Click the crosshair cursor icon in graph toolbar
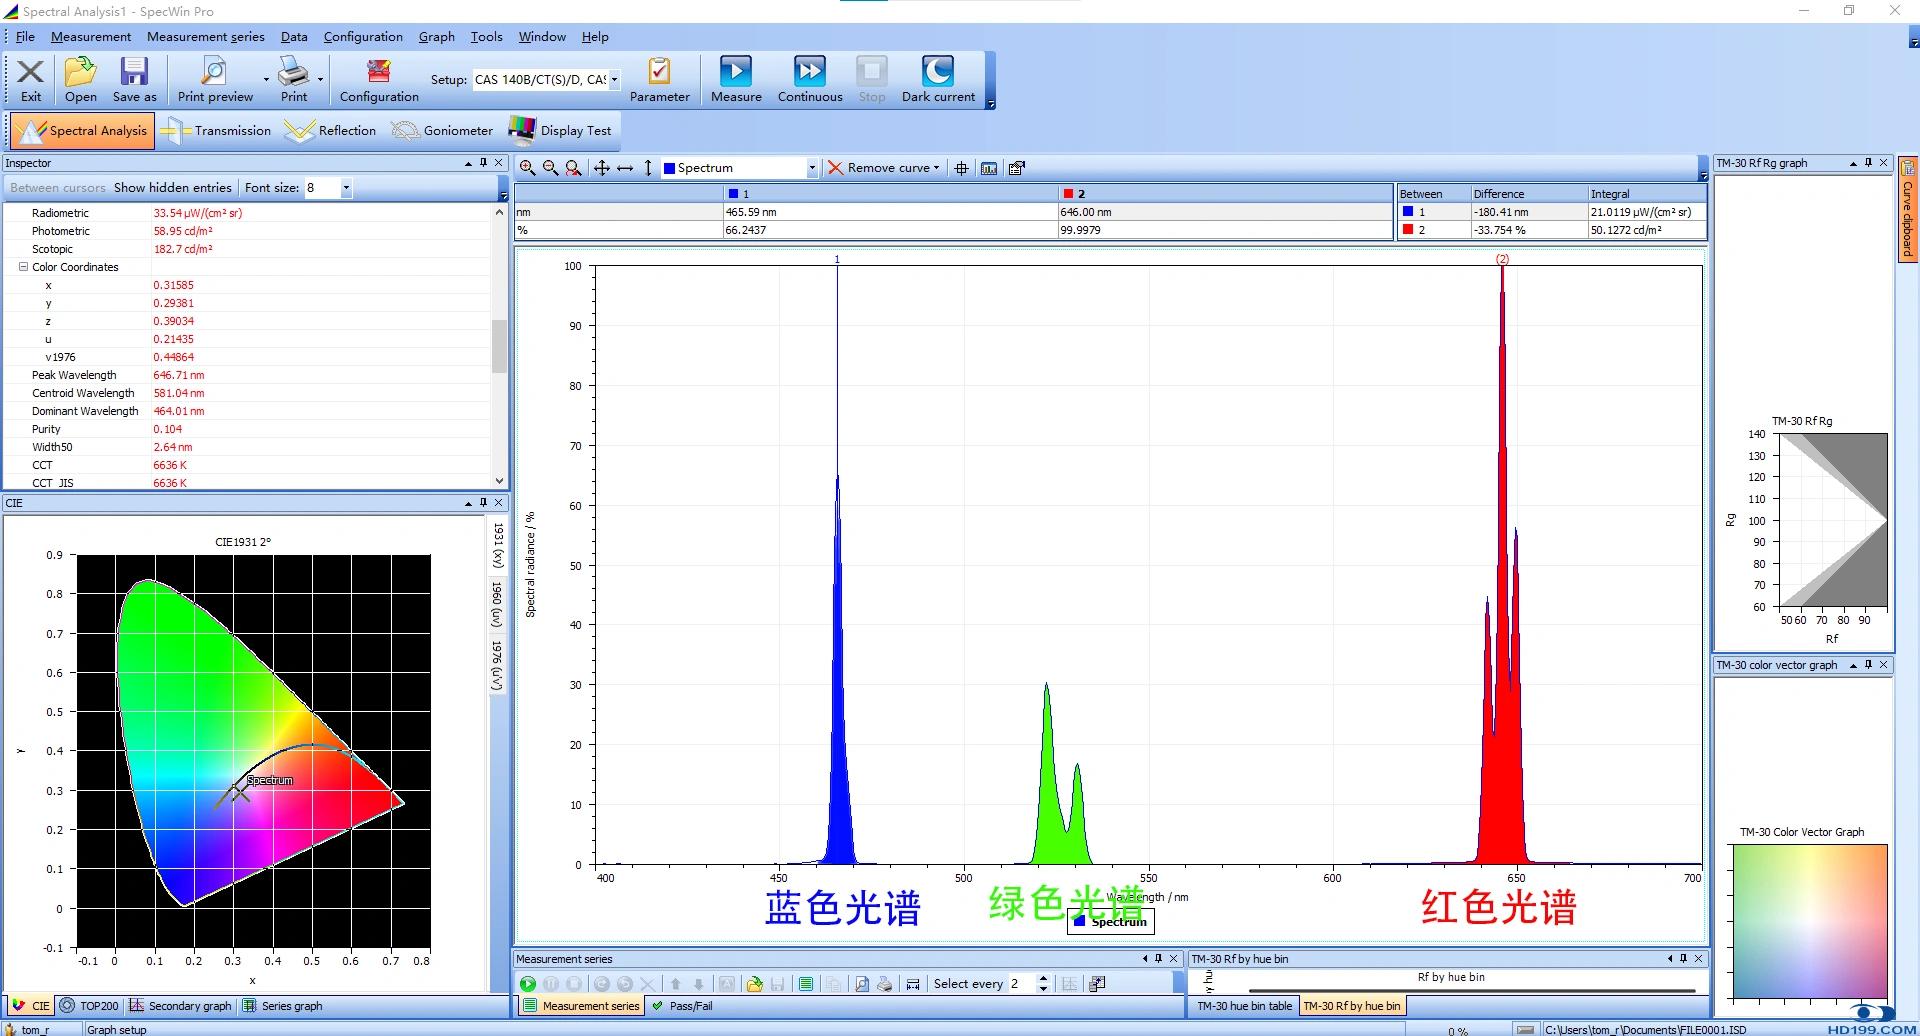Image resolution: width=1920 pixels, height=1036 pixels. (x=961, y=168)
